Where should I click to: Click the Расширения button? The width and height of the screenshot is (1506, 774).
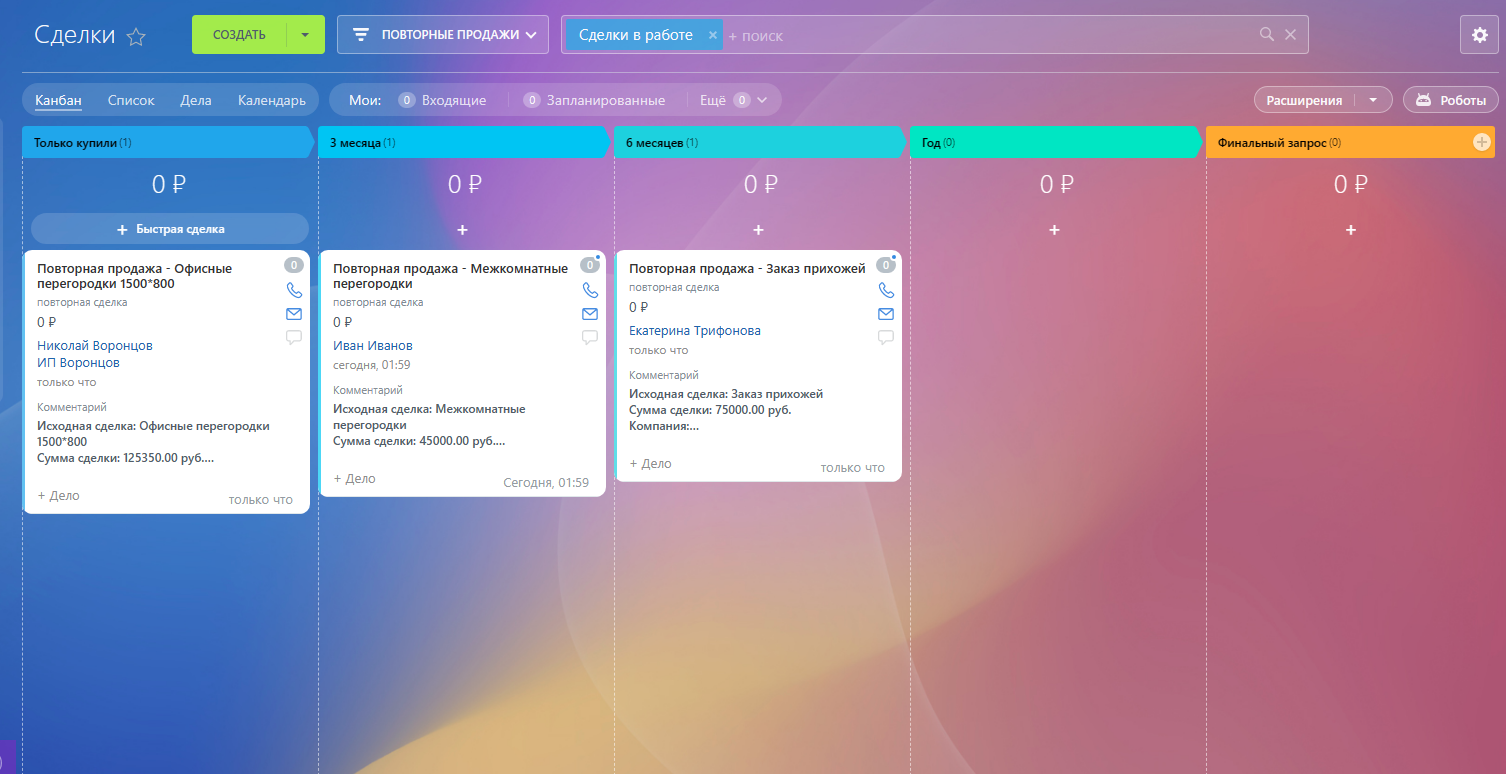point(1304,100)
